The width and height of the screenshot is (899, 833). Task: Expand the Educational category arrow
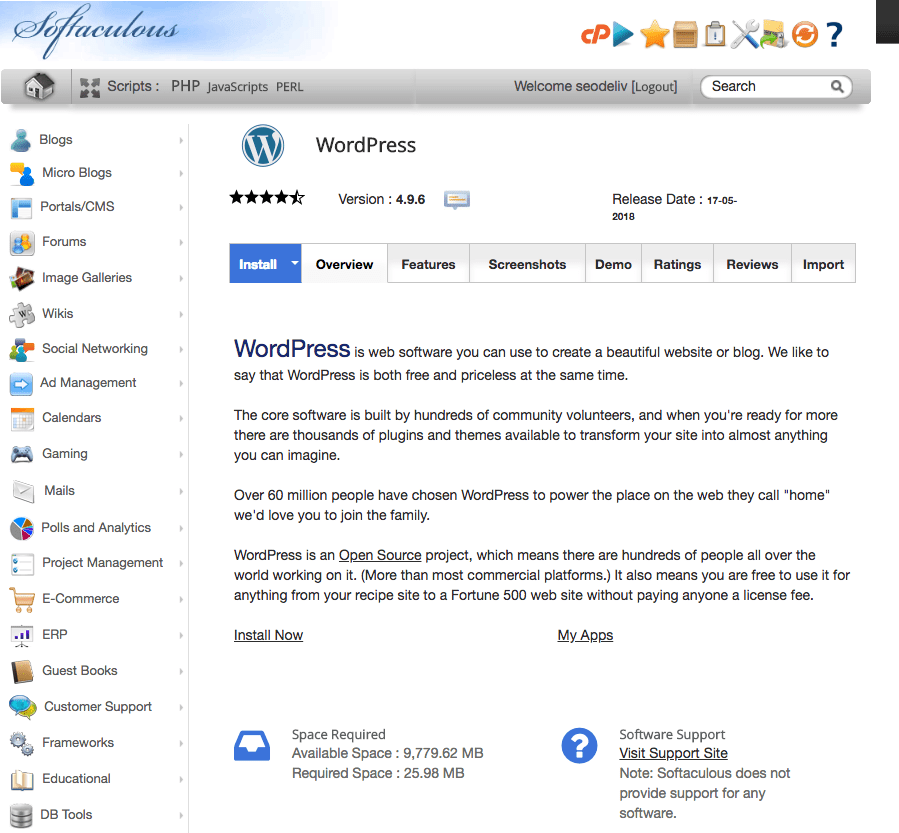coord(181,779)
